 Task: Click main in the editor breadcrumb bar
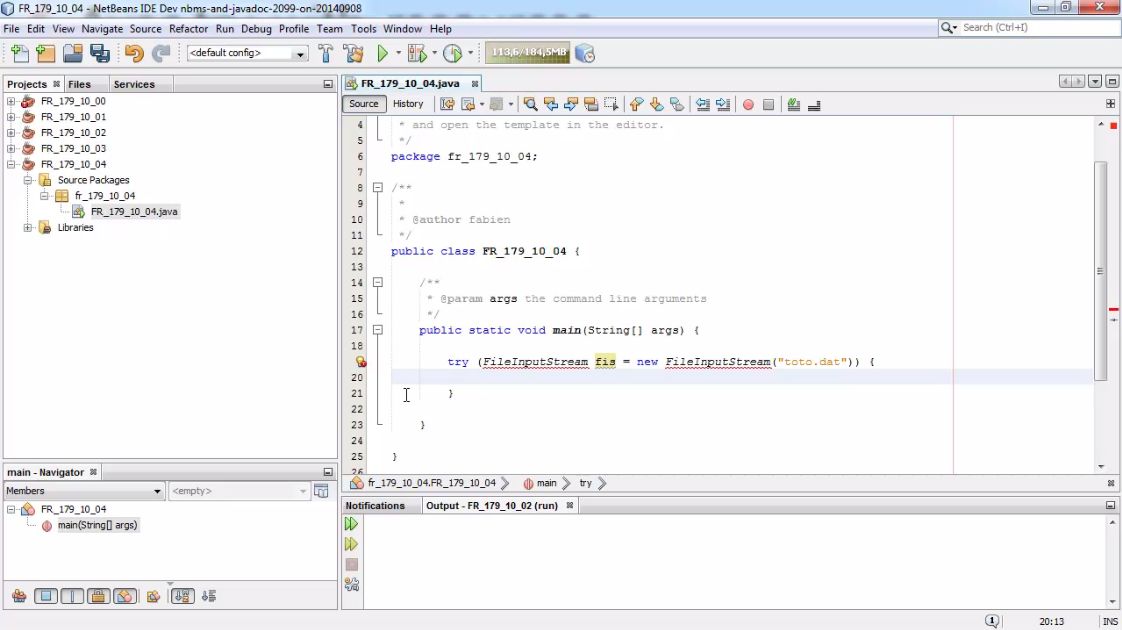coord(546,483)
